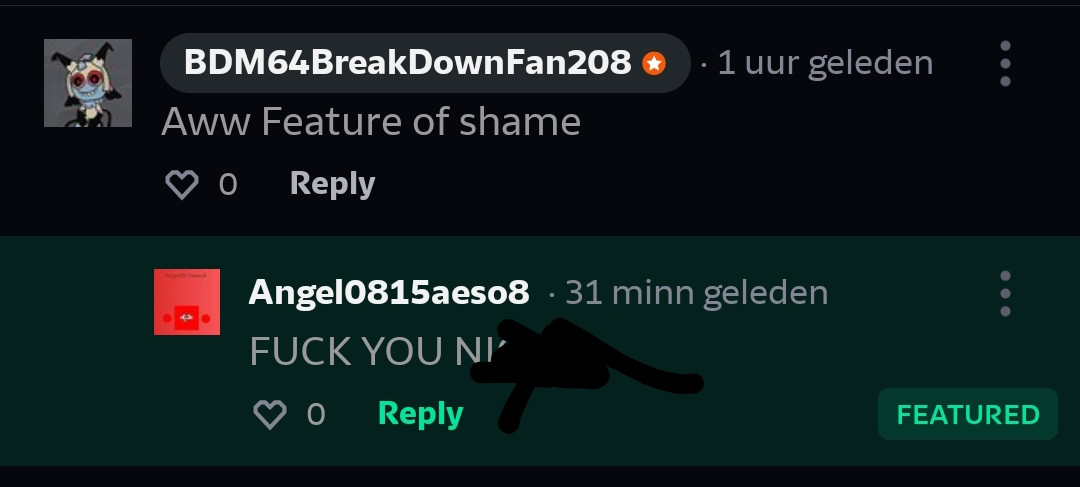
Task: Click the green highlighted featured comment background
Action: click(540, 351)
